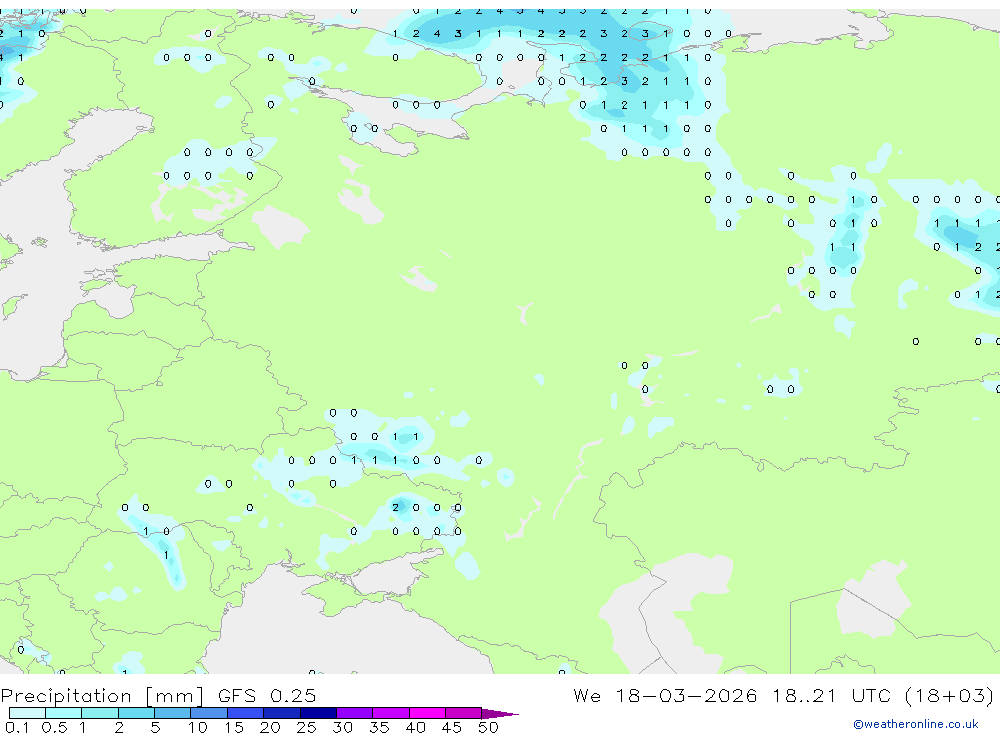The width and height of the screenshot is (1000, 733).
Task: Click the 'We' weekday label
Action: pos(587,695)
